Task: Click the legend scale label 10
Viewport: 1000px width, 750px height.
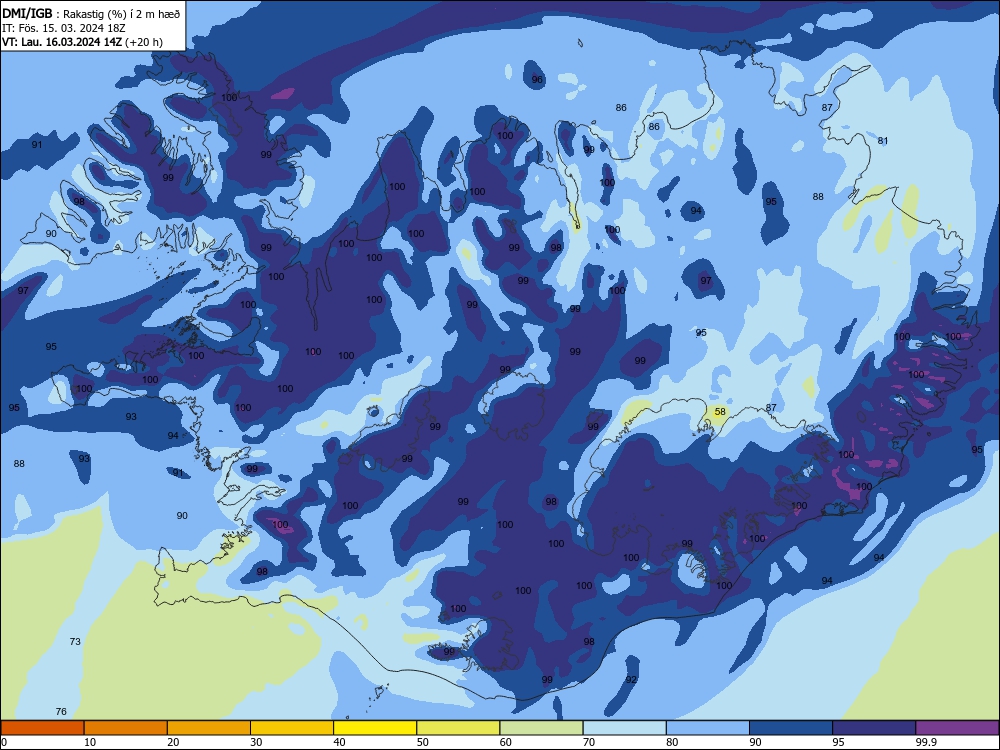Action: pyautogui.click(x=90, y=742)
